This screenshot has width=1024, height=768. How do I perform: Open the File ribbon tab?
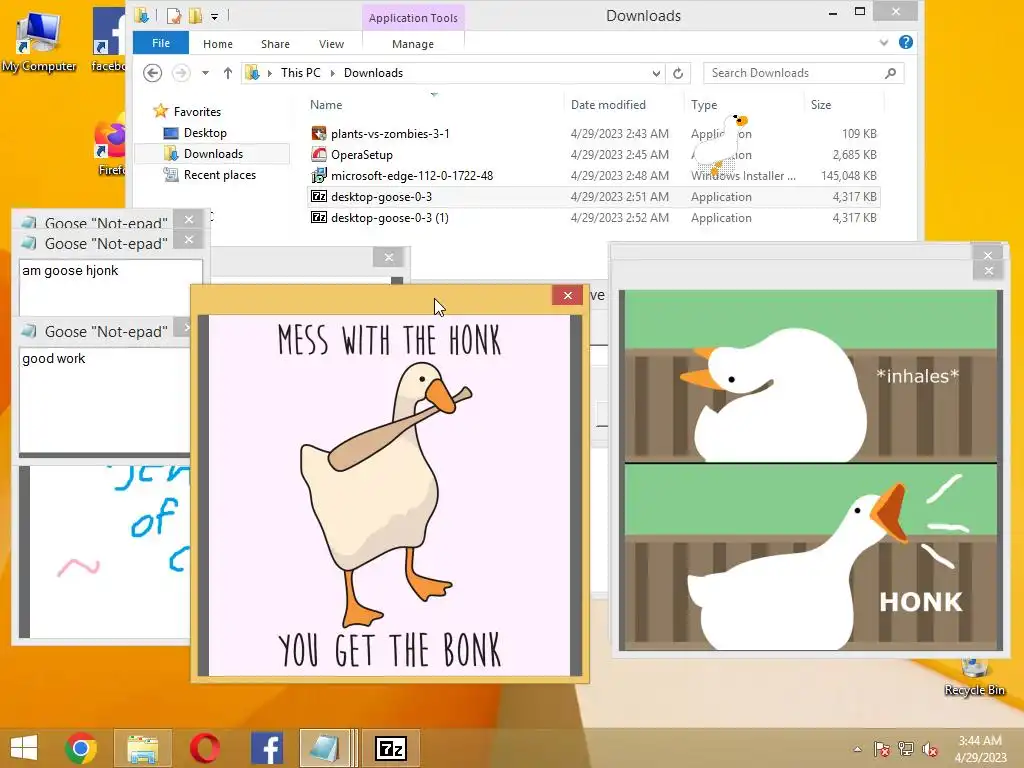(x=161, y=43)
